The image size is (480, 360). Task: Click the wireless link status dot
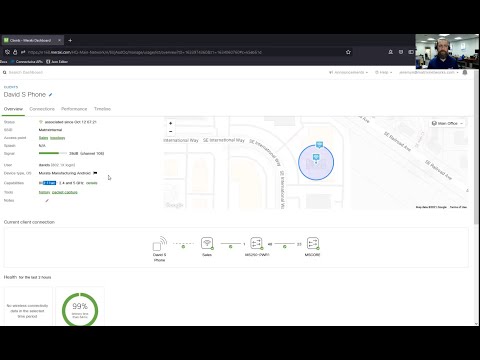183,247
